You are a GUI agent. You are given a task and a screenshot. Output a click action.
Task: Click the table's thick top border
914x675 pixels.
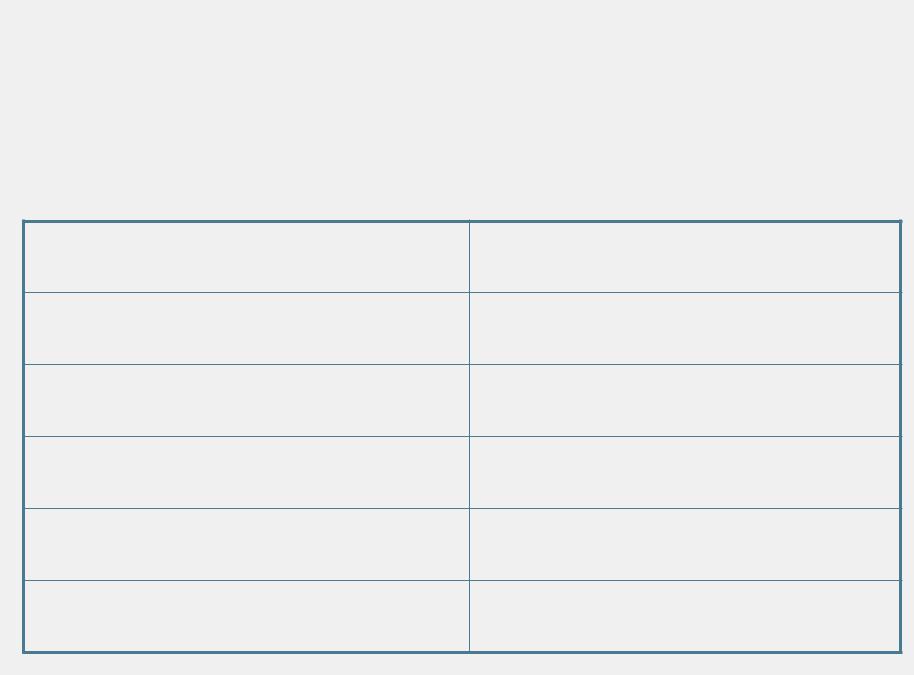[x=462, y=222]
